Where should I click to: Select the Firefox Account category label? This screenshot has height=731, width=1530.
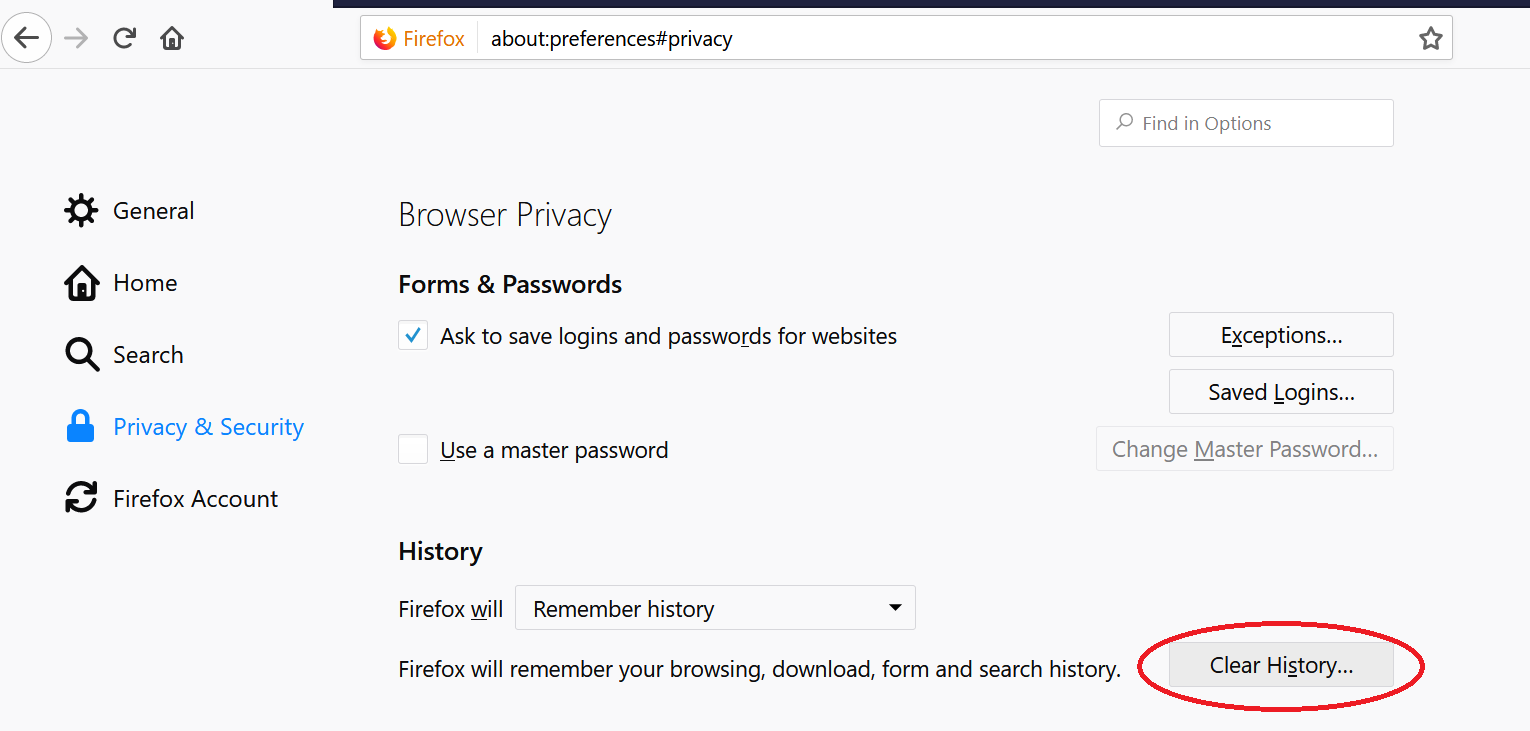point(195,498)
